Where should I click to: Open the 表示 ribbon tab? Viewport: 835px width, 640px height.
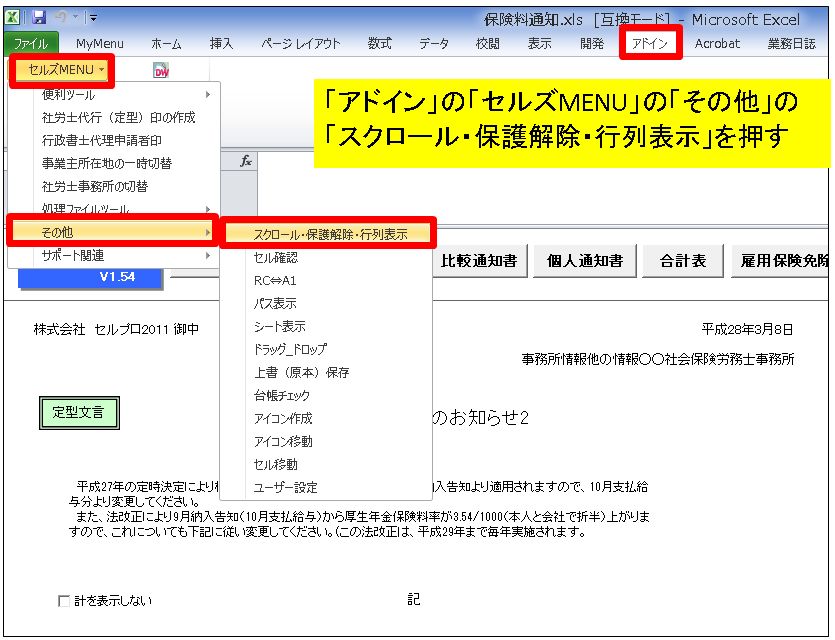pos(539,44)
